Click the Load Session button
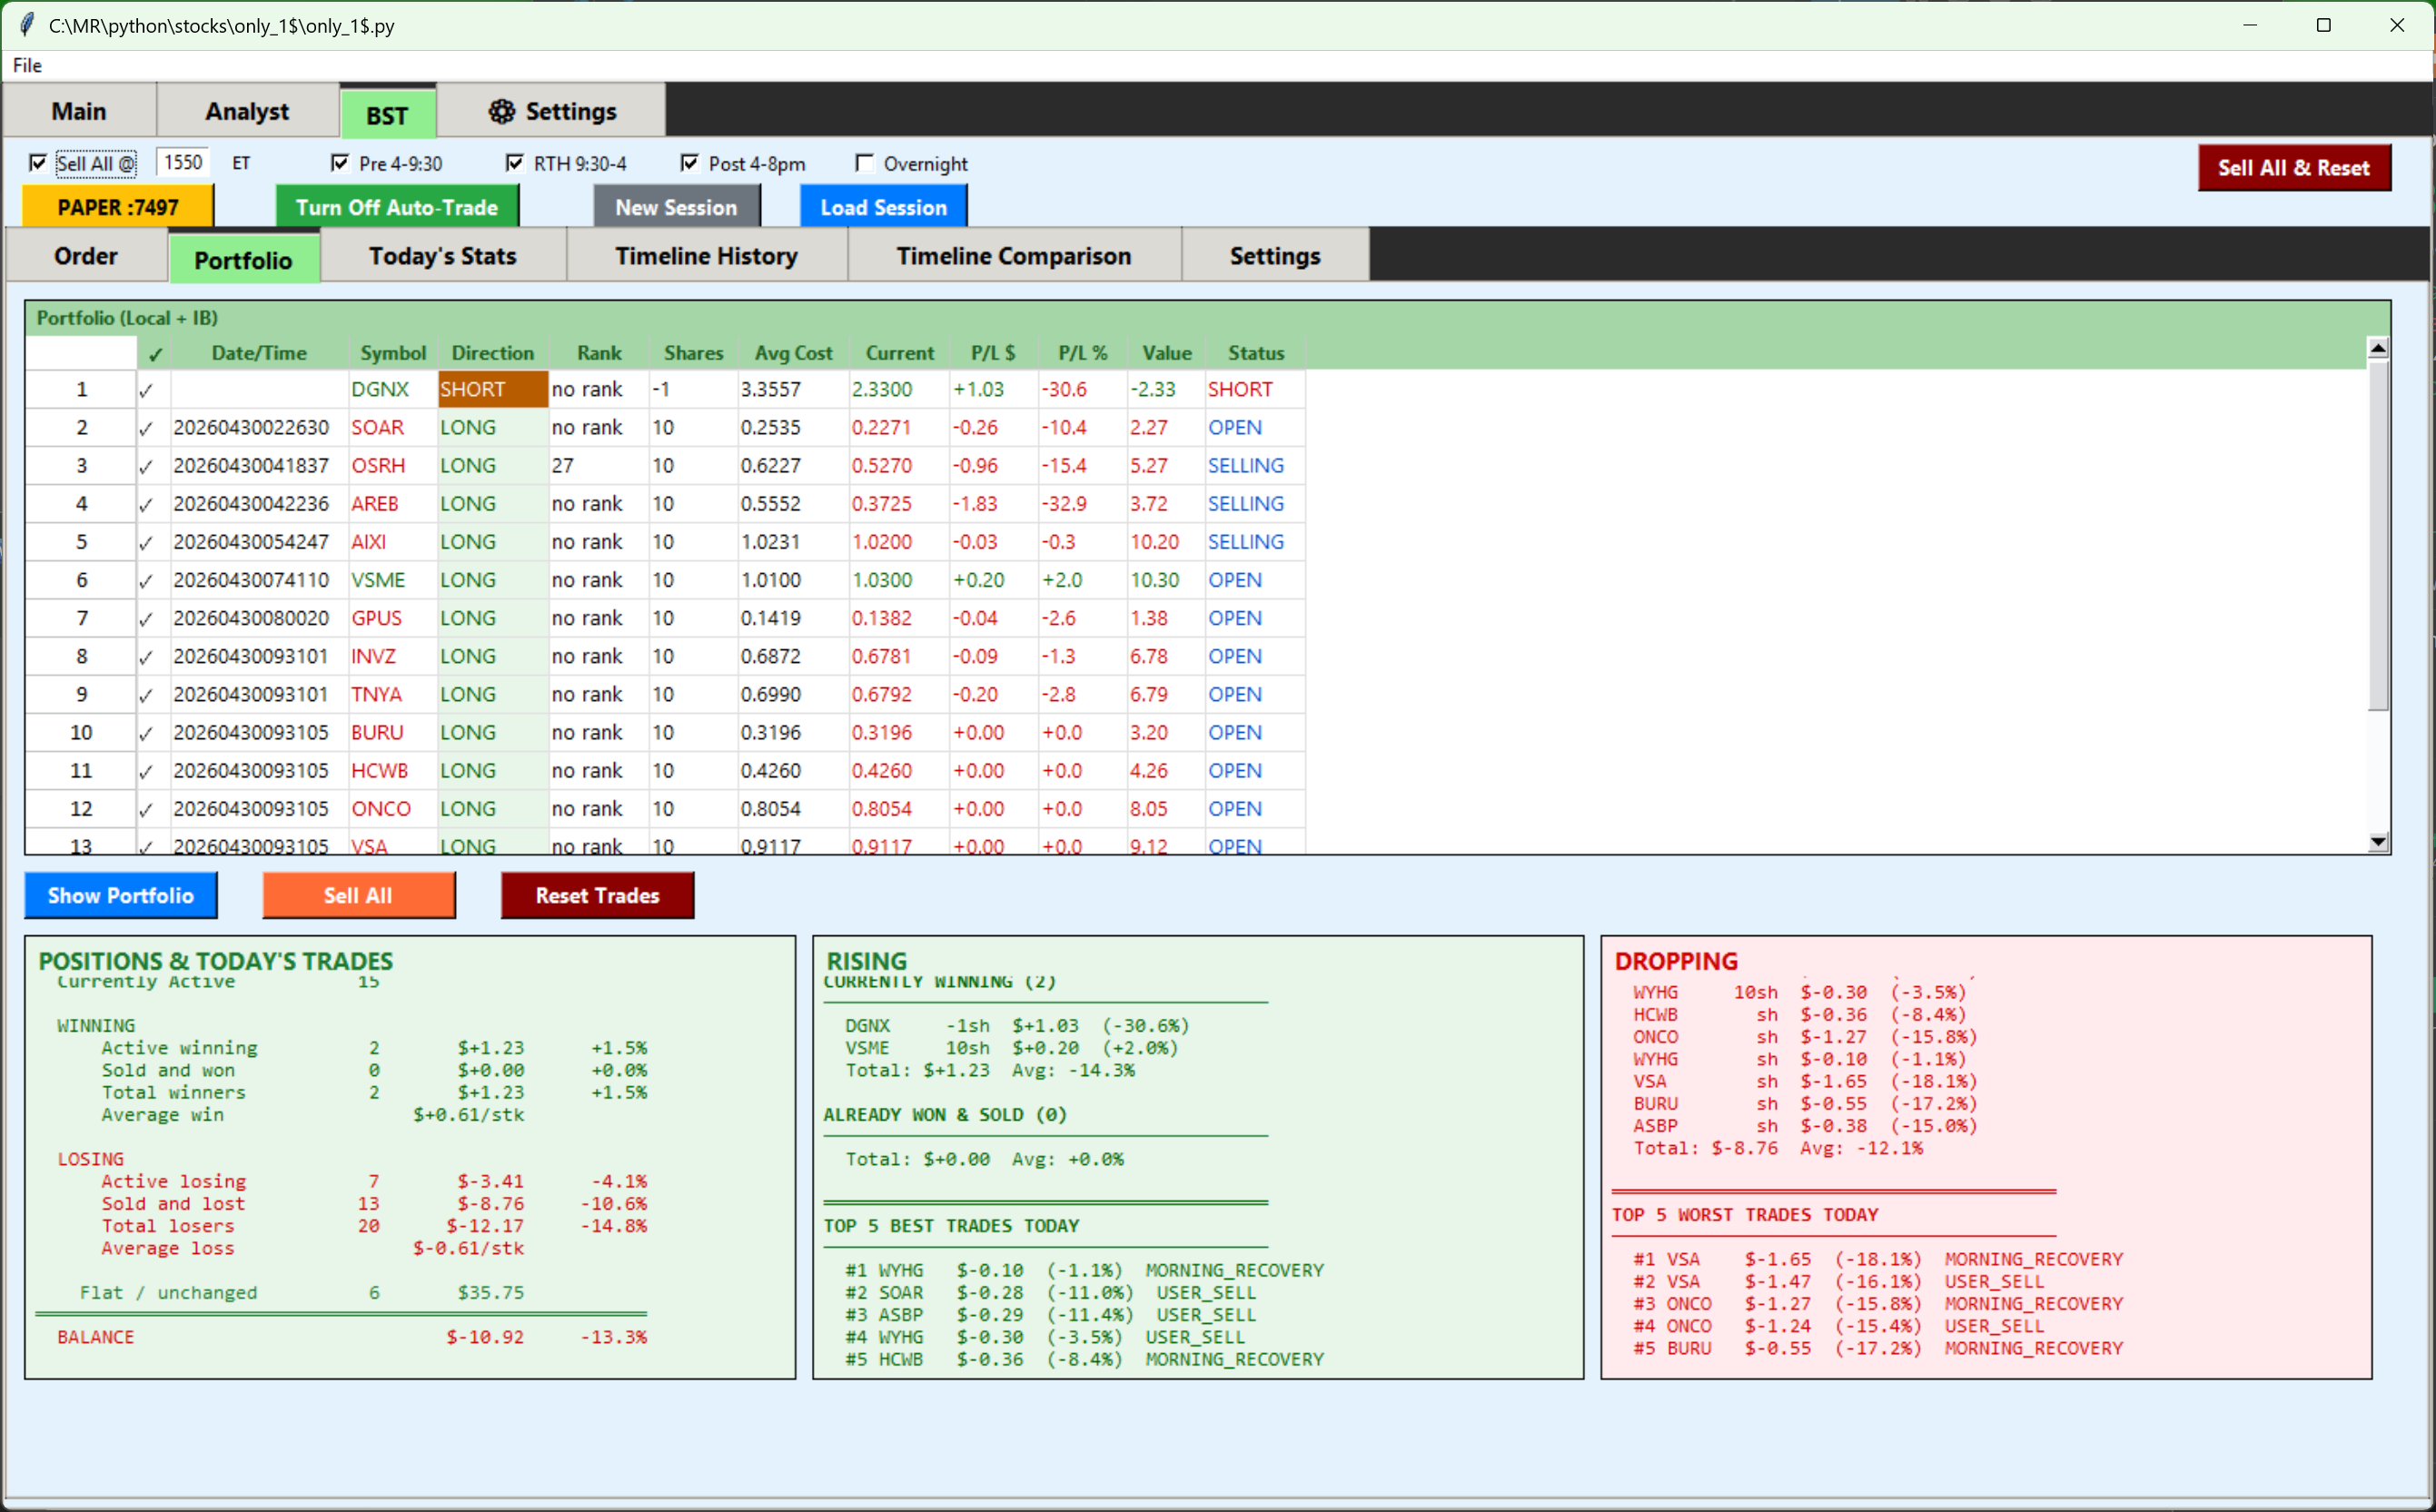The width and height of the screenshot is (2436, 1512). [884, 207]
